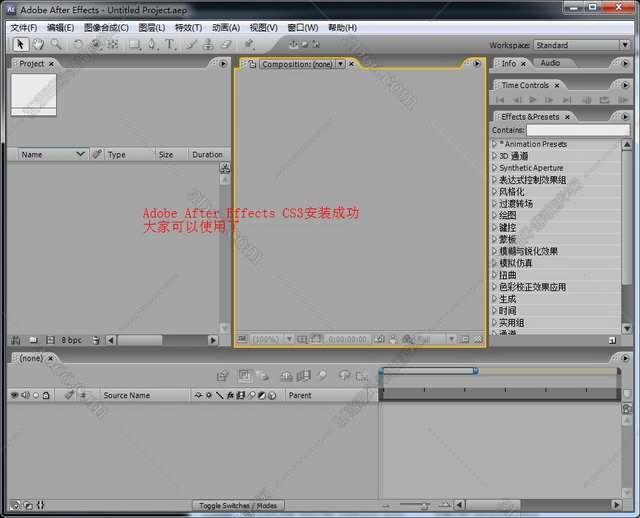Click the Effects panel new preset icon
Viewport: 640px width, 518px height.
click(612, 340)
